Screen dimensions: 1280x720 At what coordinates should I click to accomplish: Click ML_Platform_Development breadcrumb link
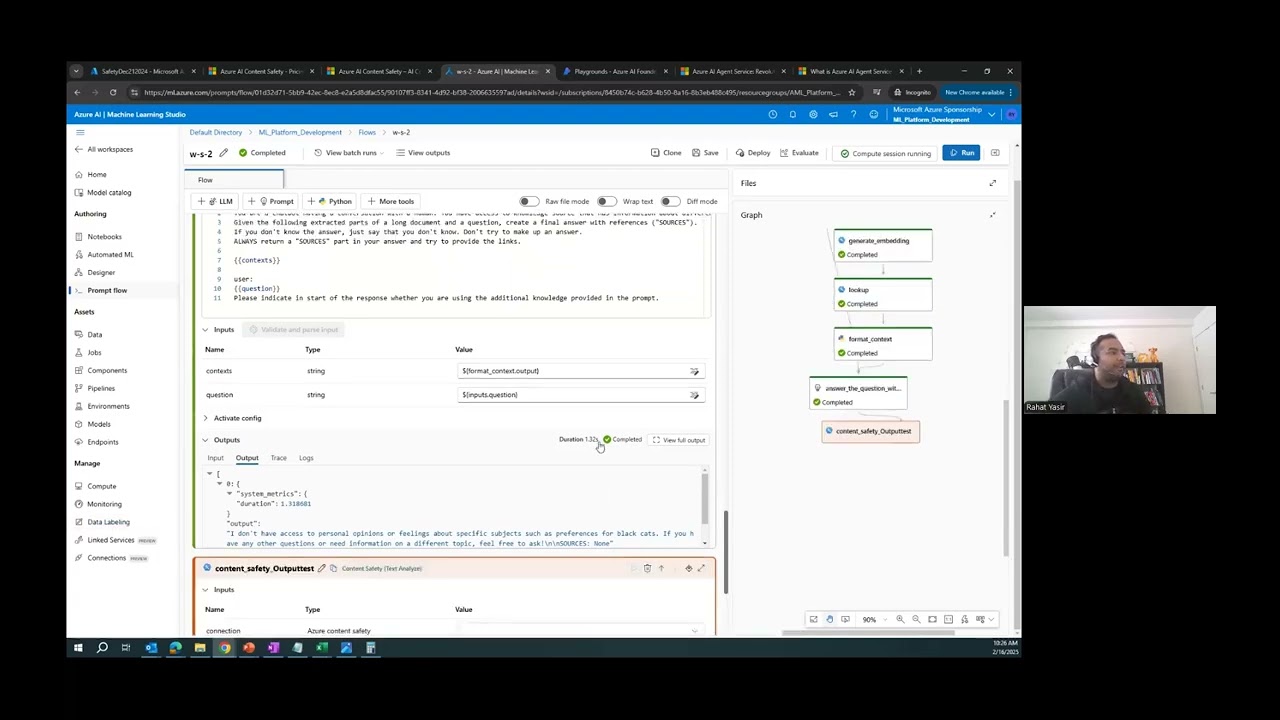300,132
